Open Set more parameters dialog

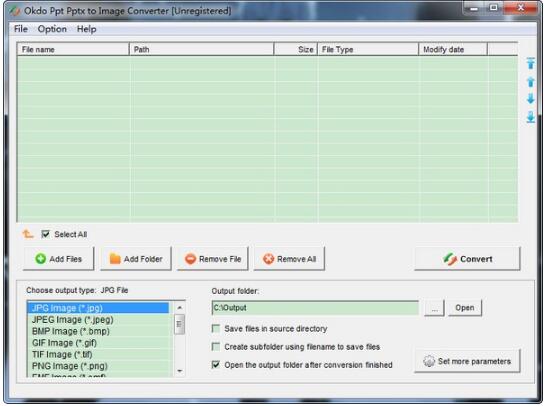pyautogui.click(x=467, y=361)
